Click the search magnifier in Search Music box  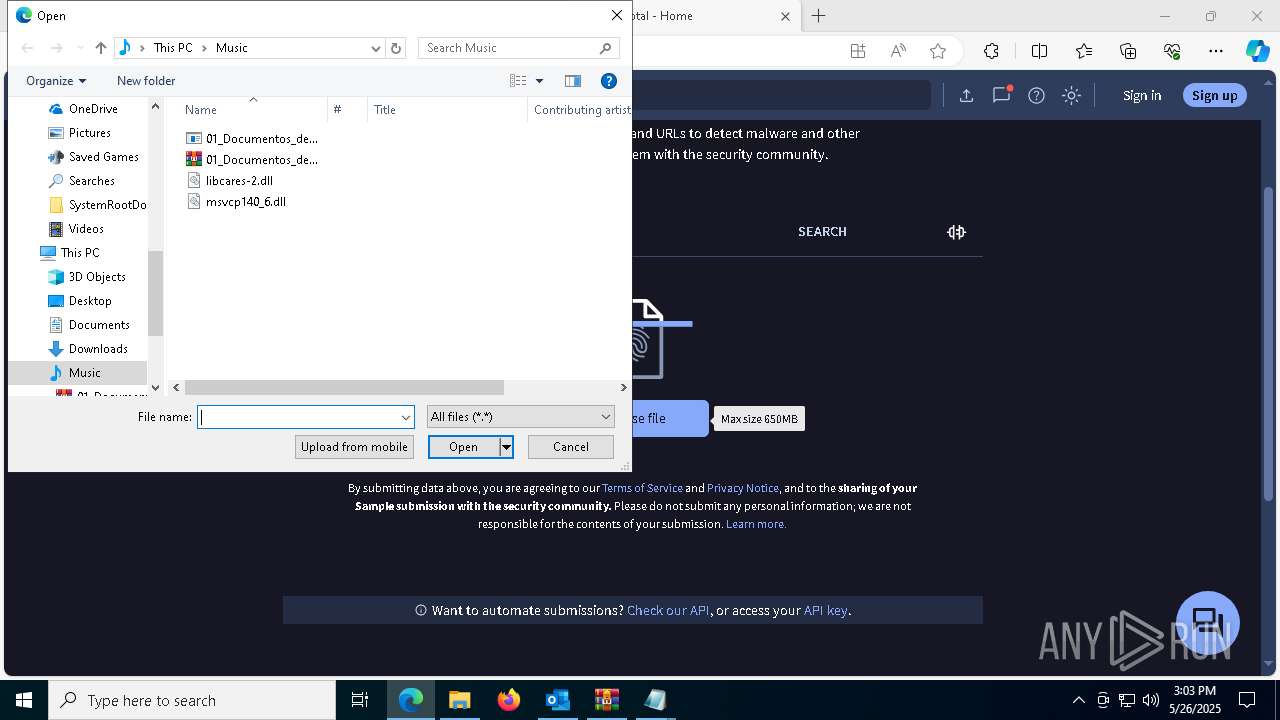(605, 48)
